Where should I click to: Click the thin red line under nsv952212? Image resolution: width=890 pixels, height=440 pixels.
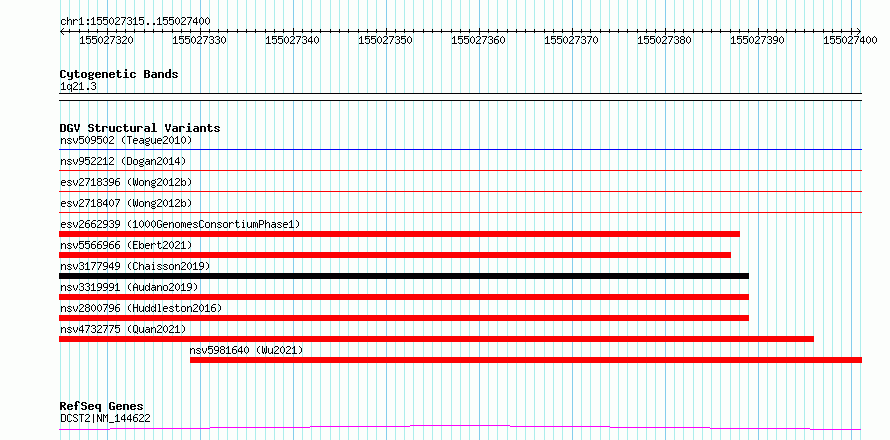tap(461, 170)
